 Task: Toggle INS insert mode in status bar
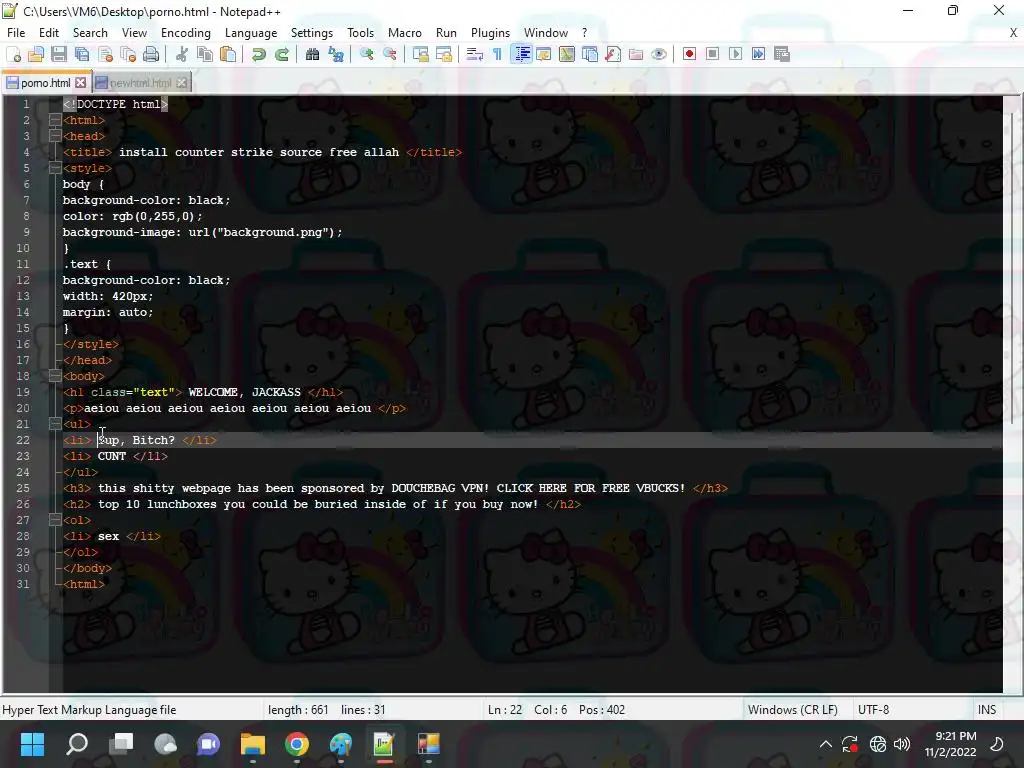[987, 710]
